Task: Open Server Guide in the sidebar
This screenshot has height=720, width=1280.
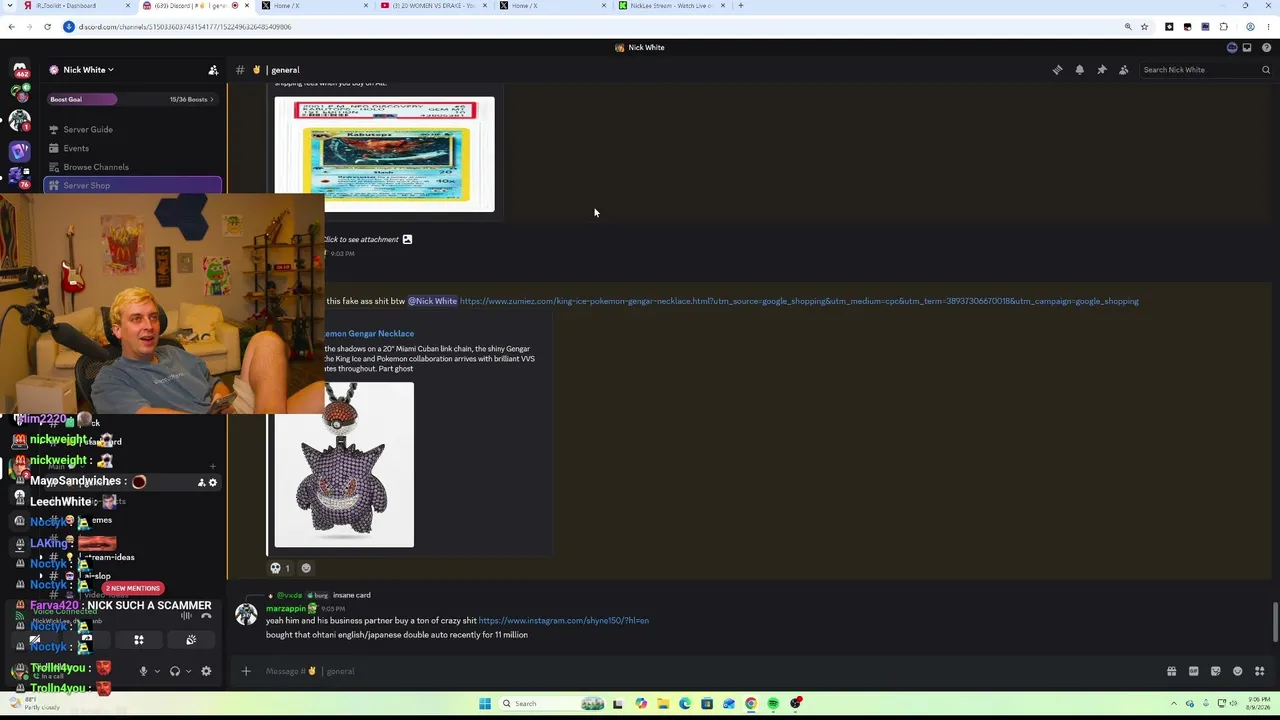Action: coord(133,129)
